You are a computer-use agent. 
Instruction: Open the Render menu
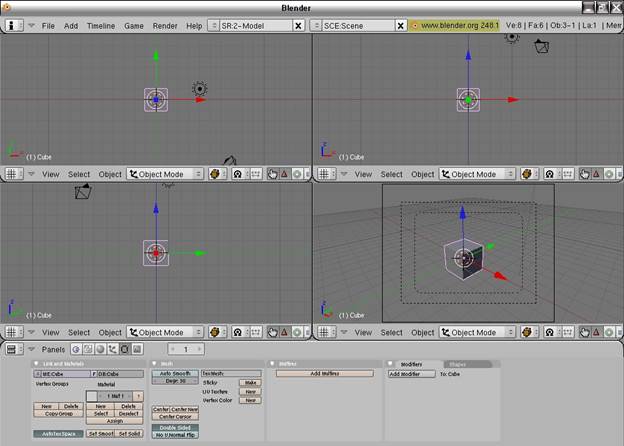pyautogui.click(x=164, y=25)
